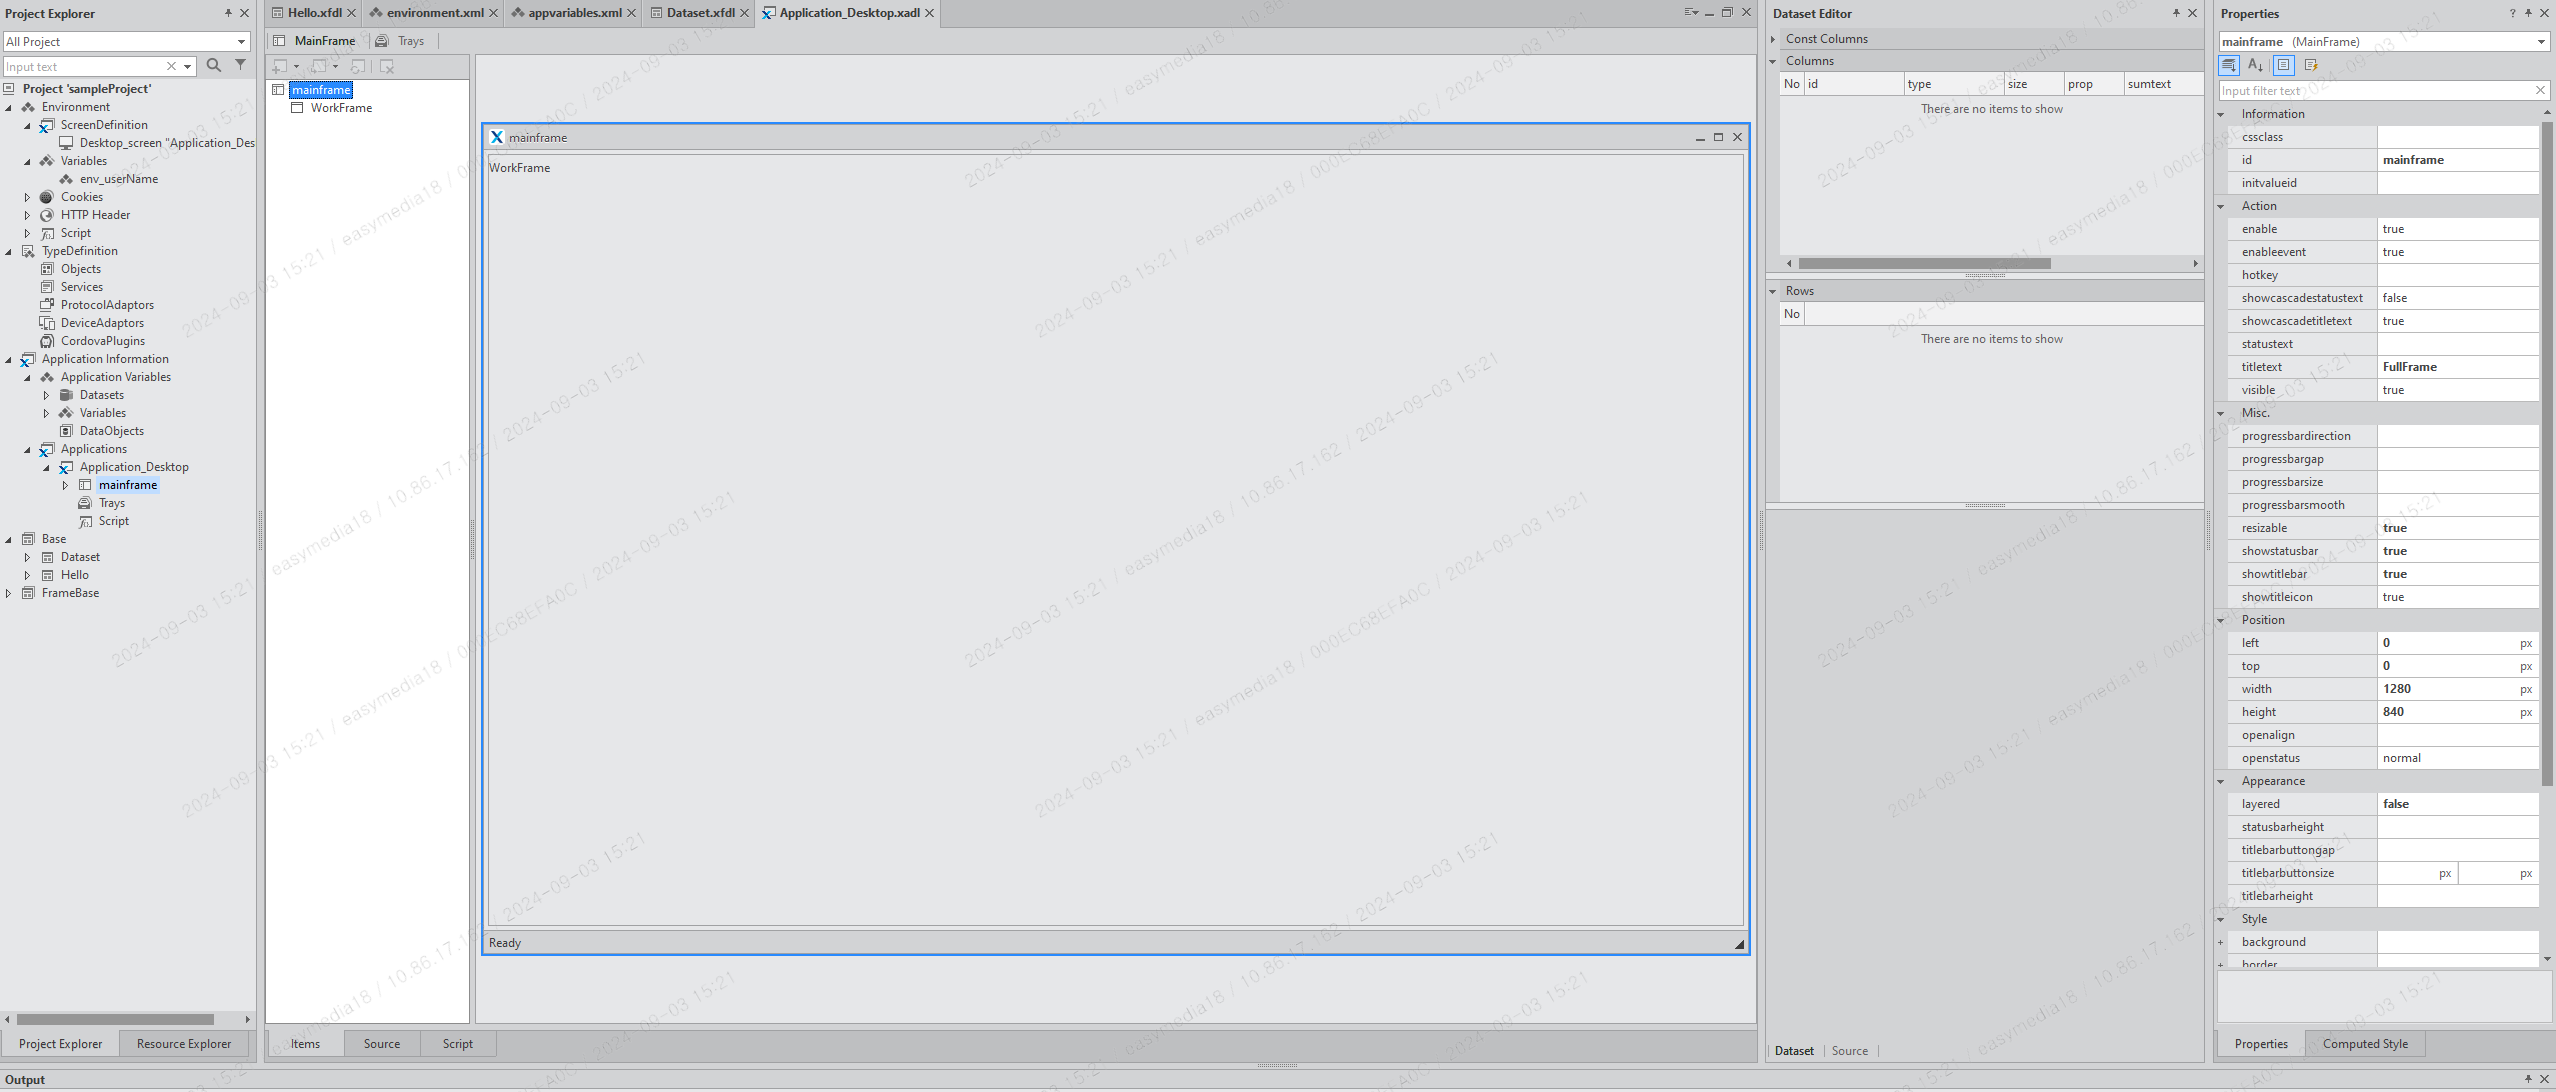2556x1092 pixels.
Task: Open the mainframe object selector dropdown
Action: click(x=2541, y=42)
